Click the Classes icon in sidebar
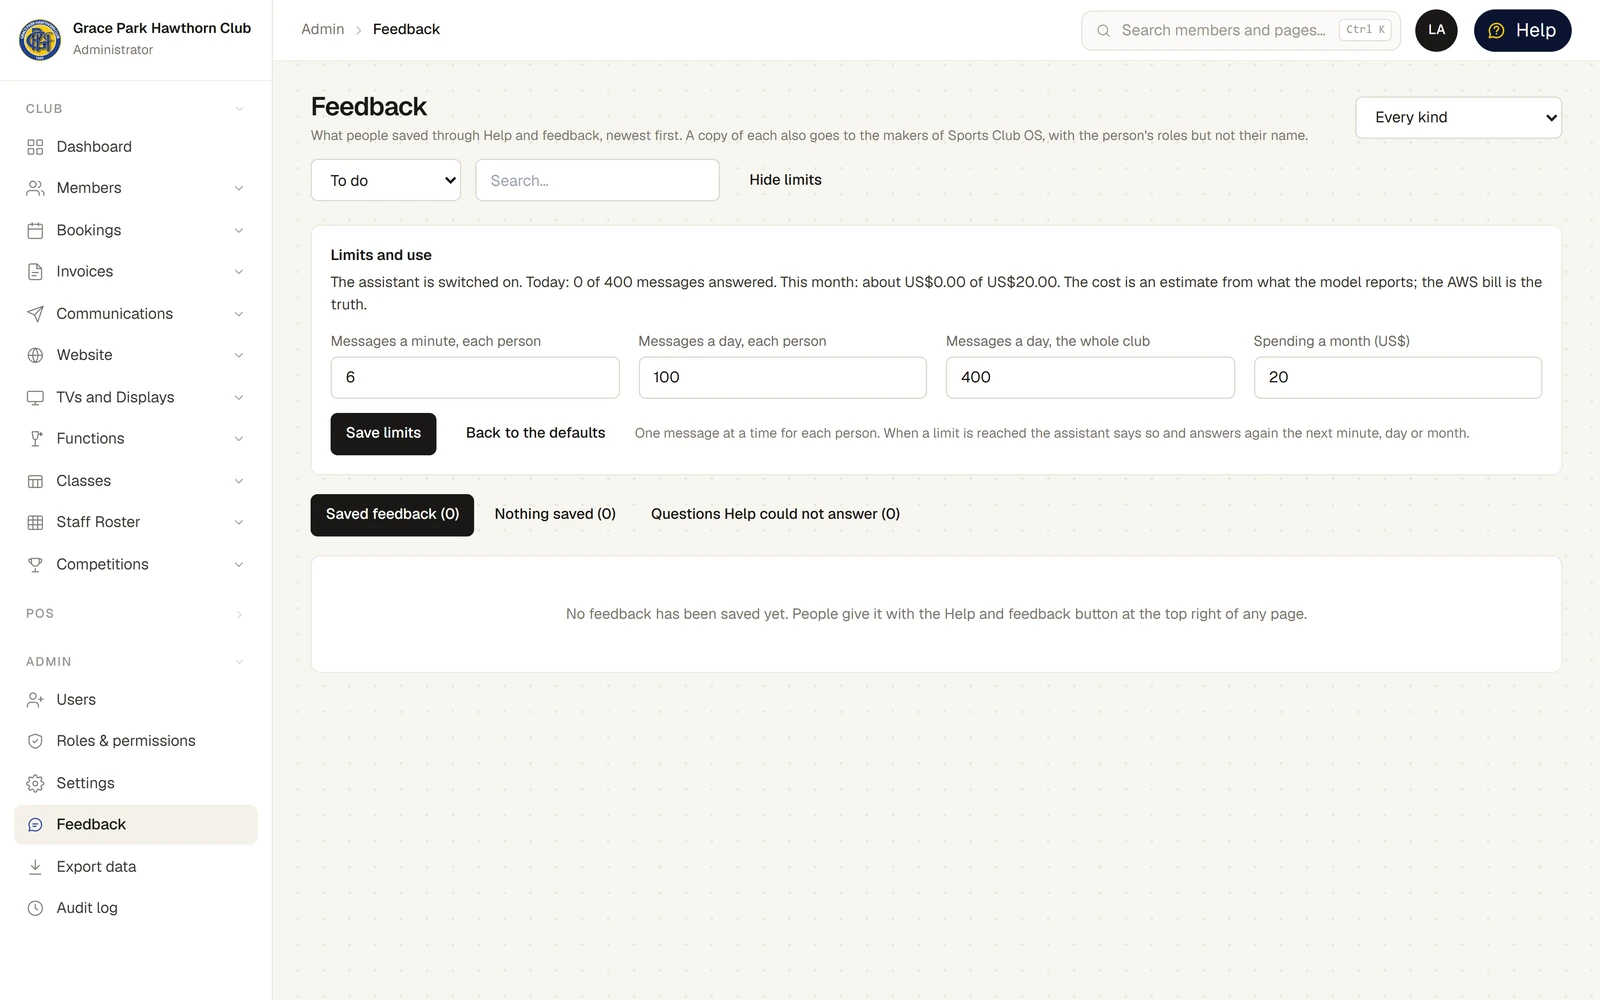Screen dimensions: 1600x1000 35,481
